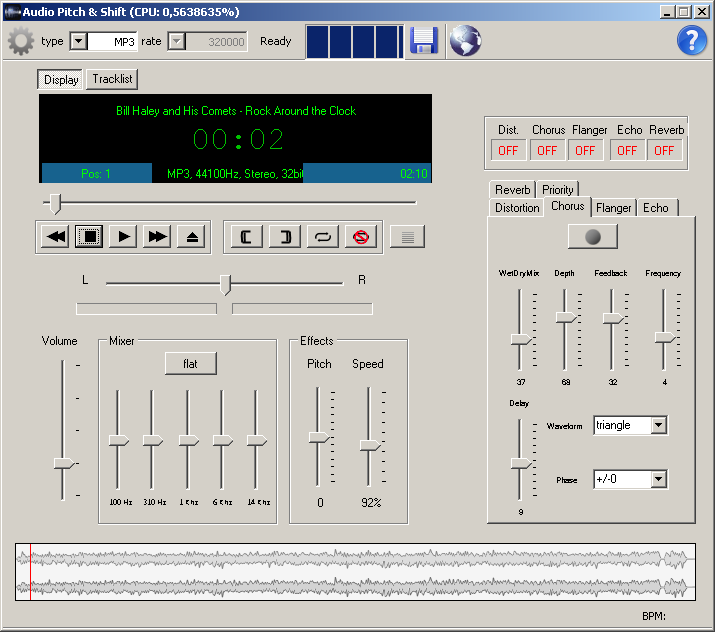Open the rate dropdown arrow
The width and height of the screenshot is (715, 632).
pos(176,41)
